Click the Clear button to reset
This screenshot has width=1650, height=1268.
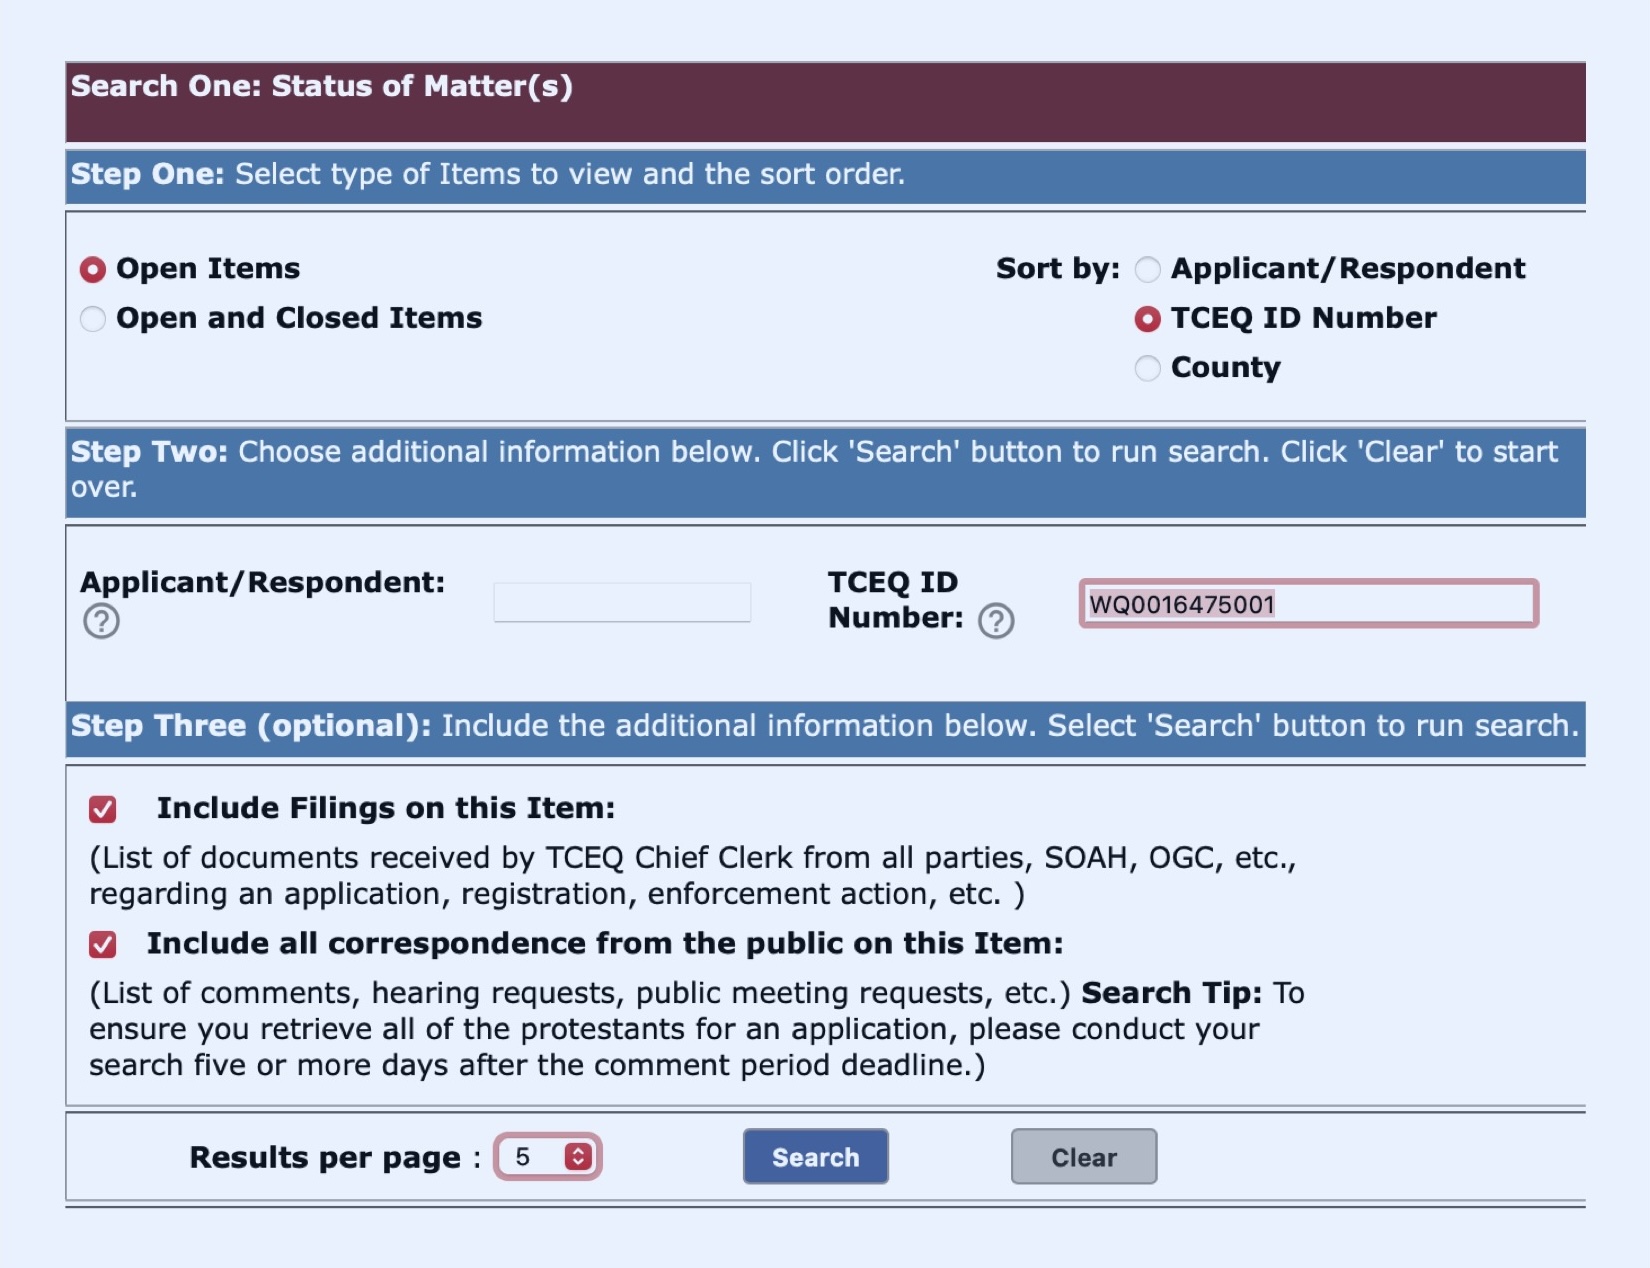(1084, 1157)
